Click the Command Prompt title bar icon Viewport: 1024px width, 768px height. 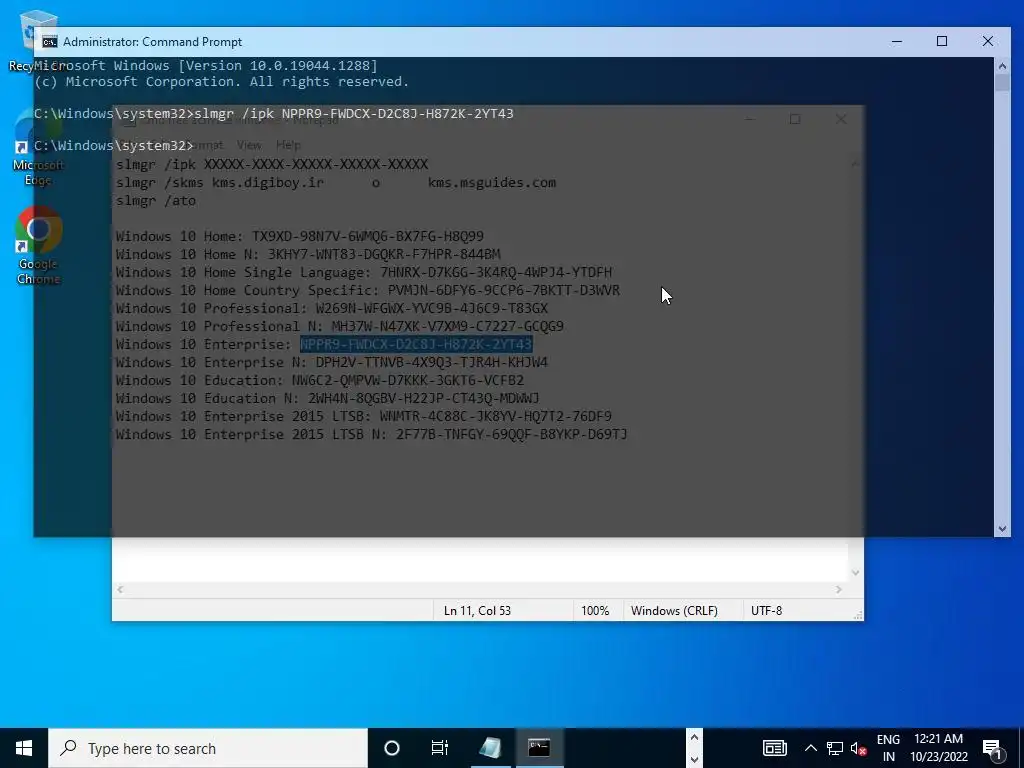[x=50, y=42]
